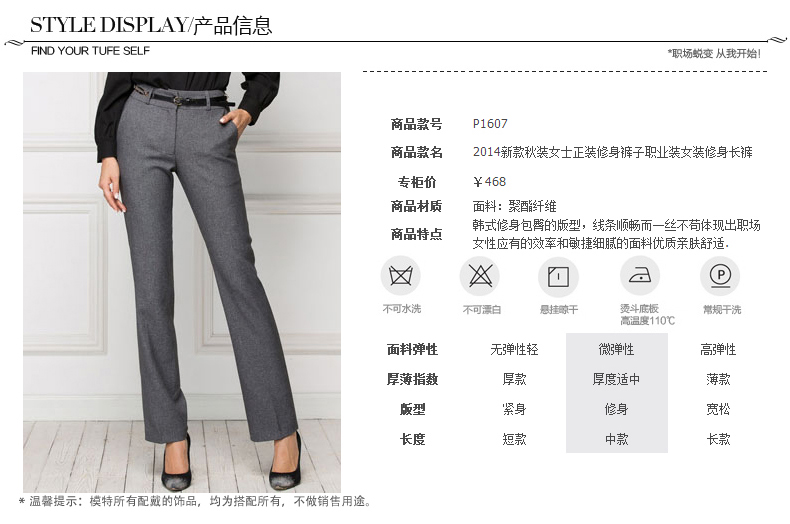Viewport: 790px width, 524px height.
Task: Click the iron 110℃ care icon
Action: [640, 276]
